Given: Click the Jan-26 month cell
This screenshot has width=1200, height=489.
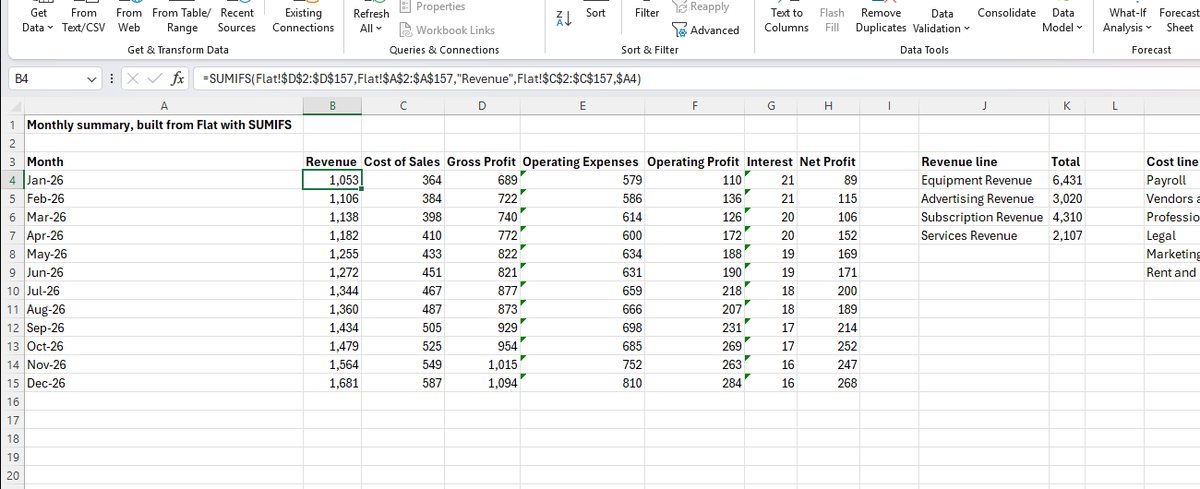Looking at the screenshot, I should (x=162, y=181).
